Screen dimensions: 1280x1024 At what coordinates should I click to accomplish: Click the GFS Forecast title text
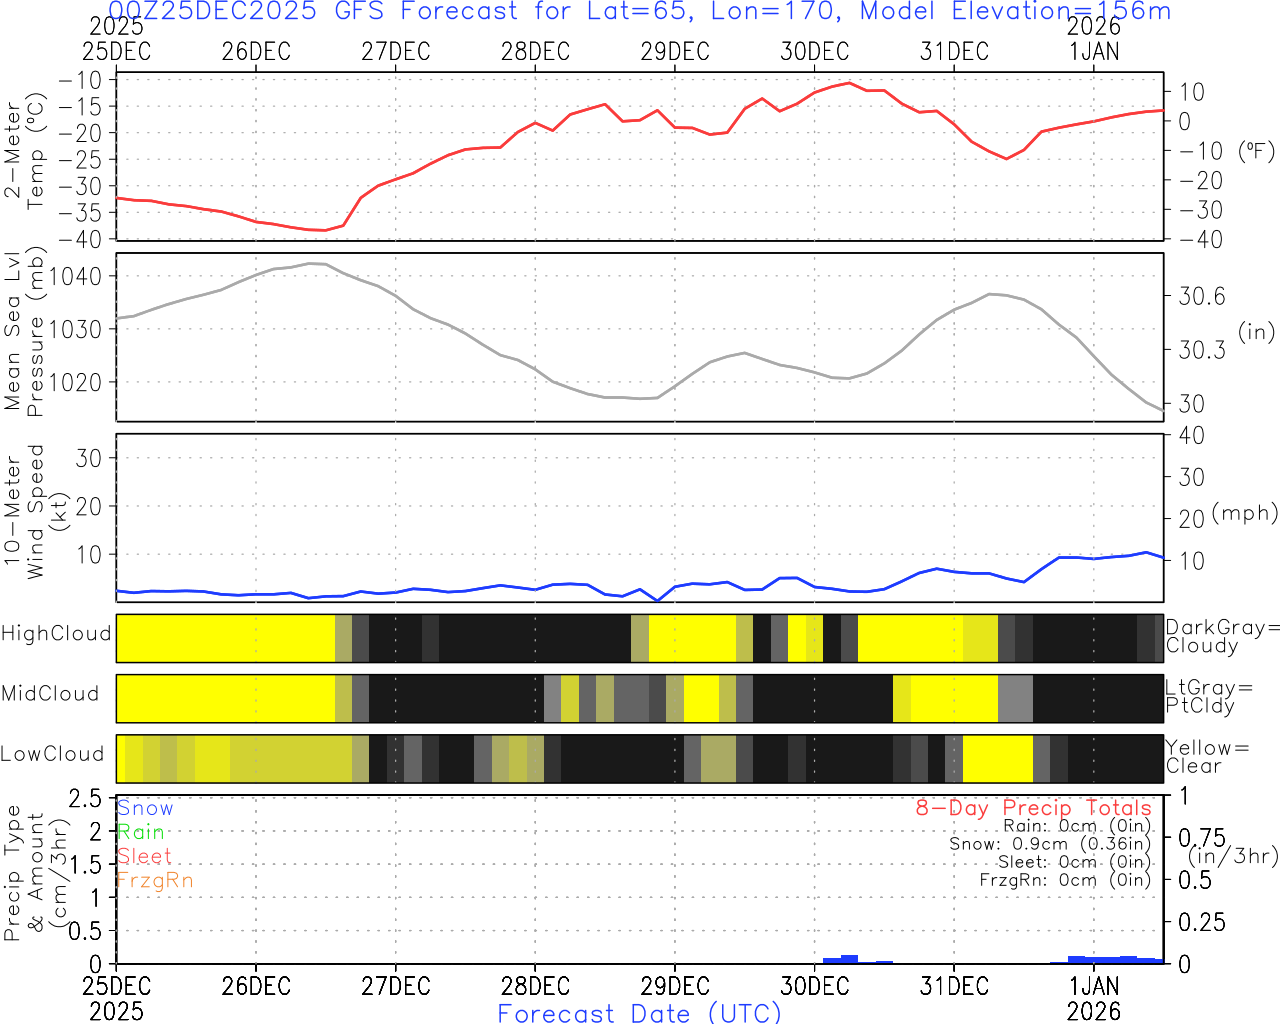(640, 11)
